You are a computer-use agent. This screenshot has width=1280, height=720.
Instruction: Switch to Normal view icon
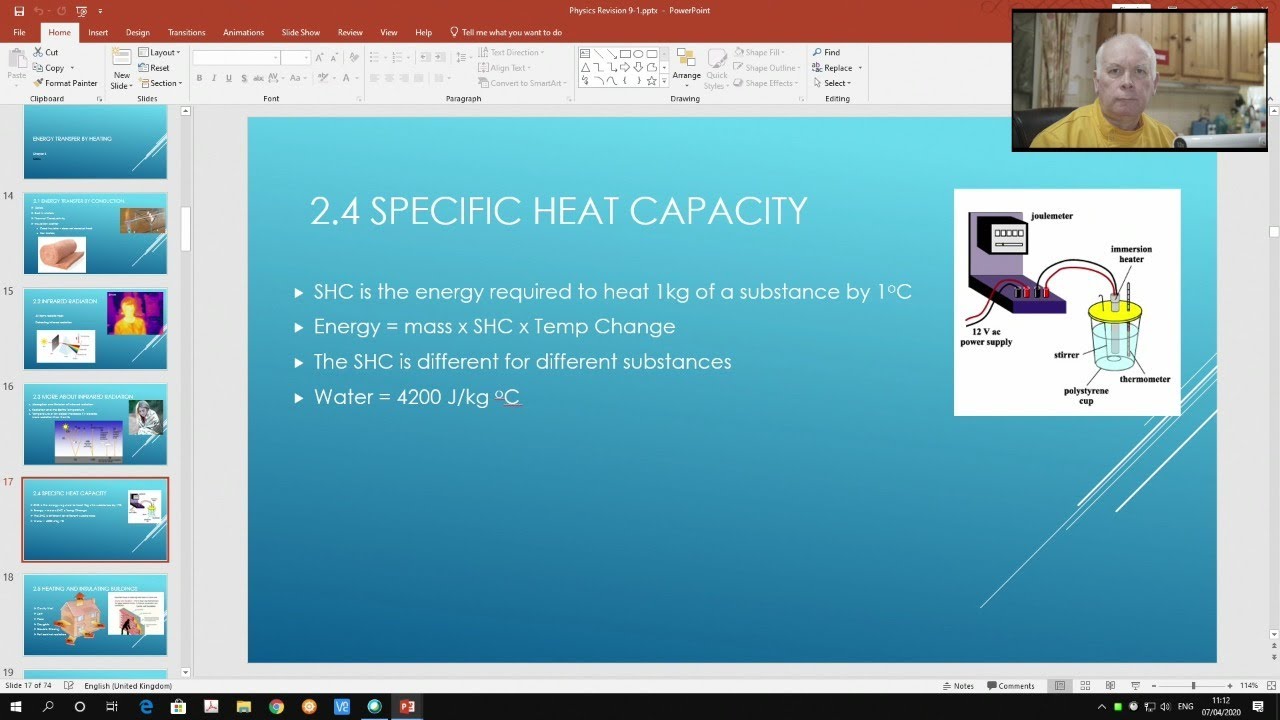(x=1060, y=686)
